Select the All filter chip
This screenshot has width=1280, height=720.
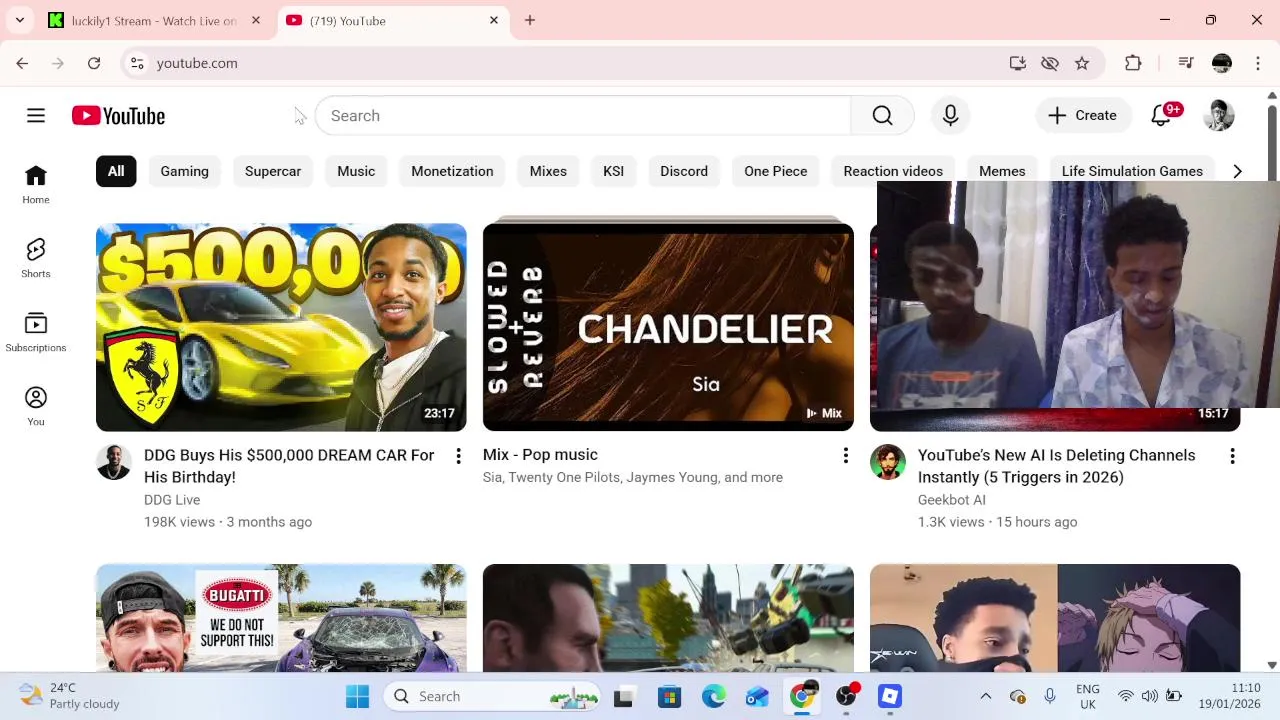coord(116,171)
